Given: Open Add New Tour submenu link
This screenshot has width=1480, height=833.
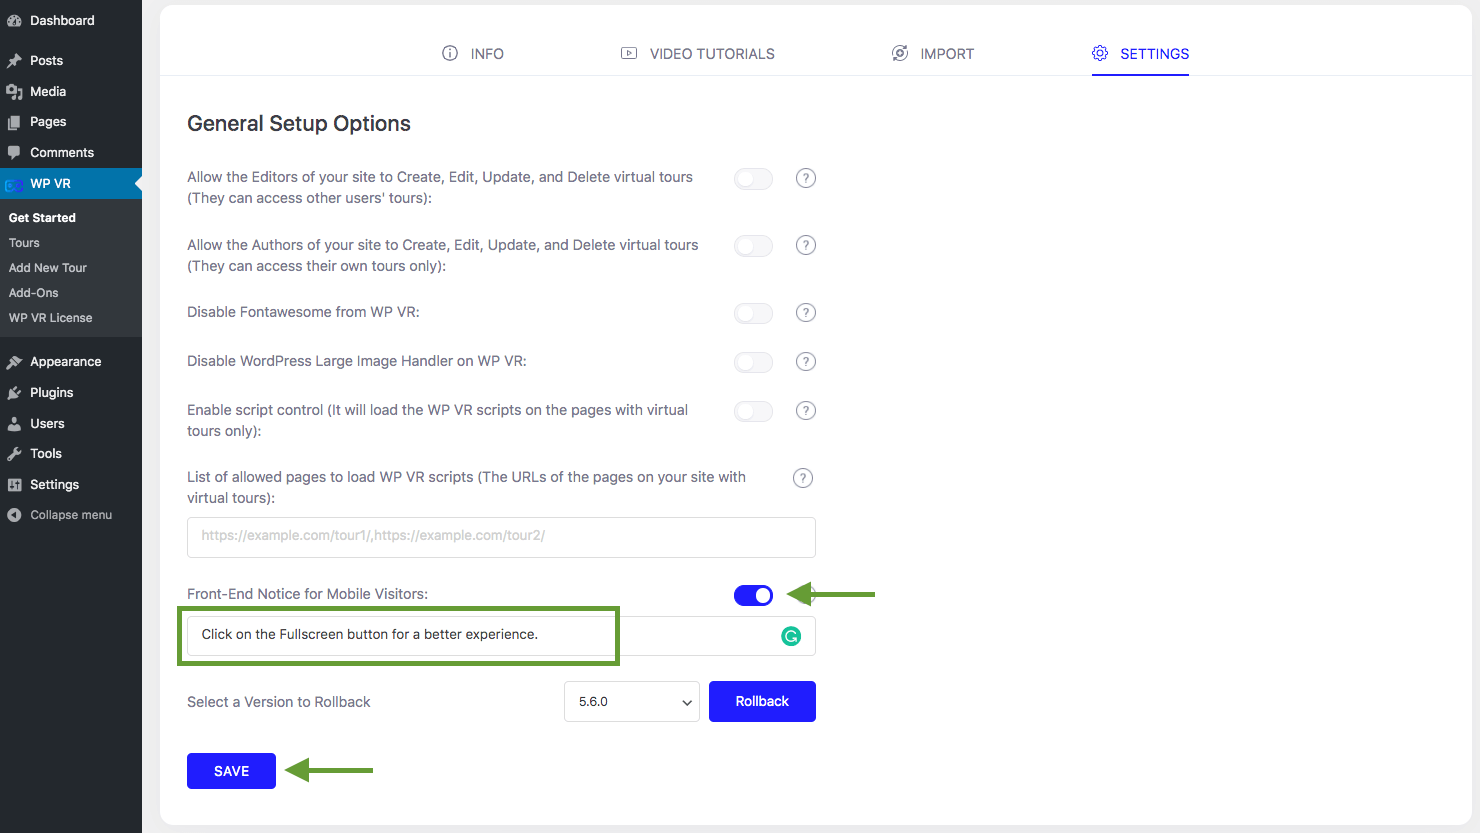Looking at the screenshot, I should pos(48,268).
